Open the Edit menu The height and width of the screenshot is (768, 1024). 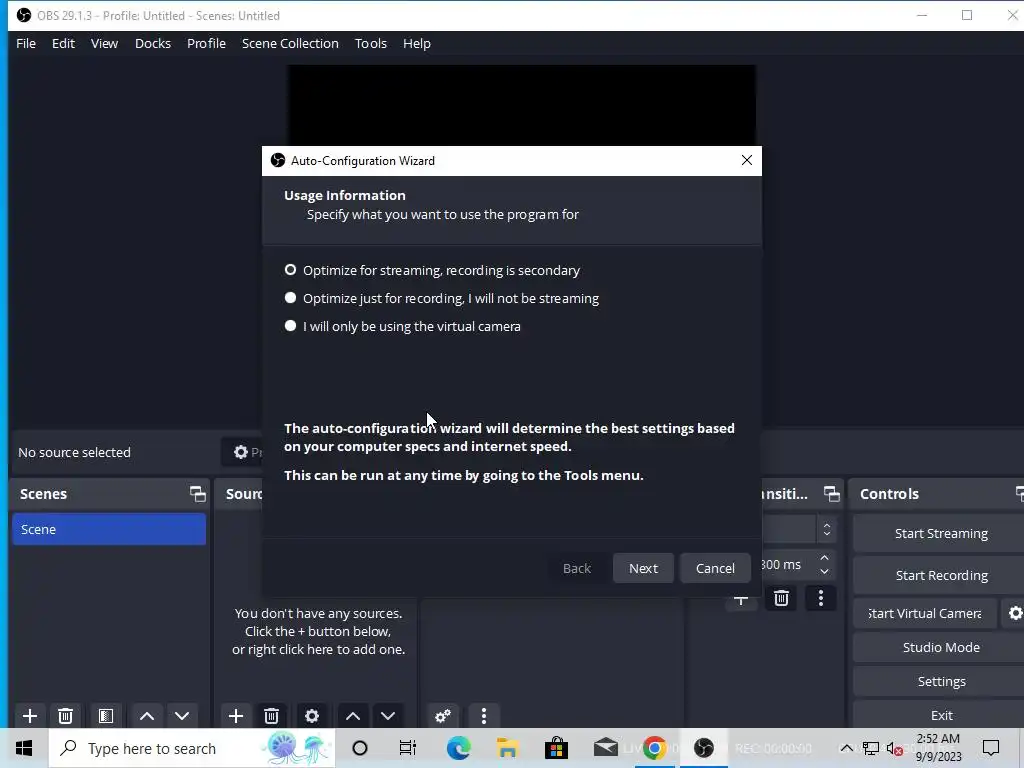tap(63, 43)
